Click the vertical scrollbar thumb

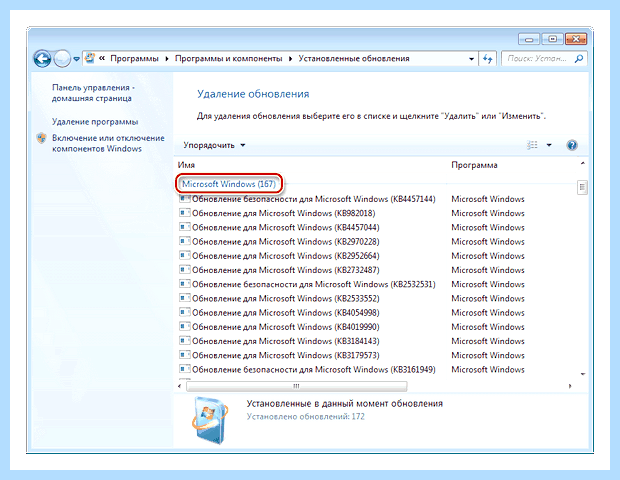click(582, 187)
